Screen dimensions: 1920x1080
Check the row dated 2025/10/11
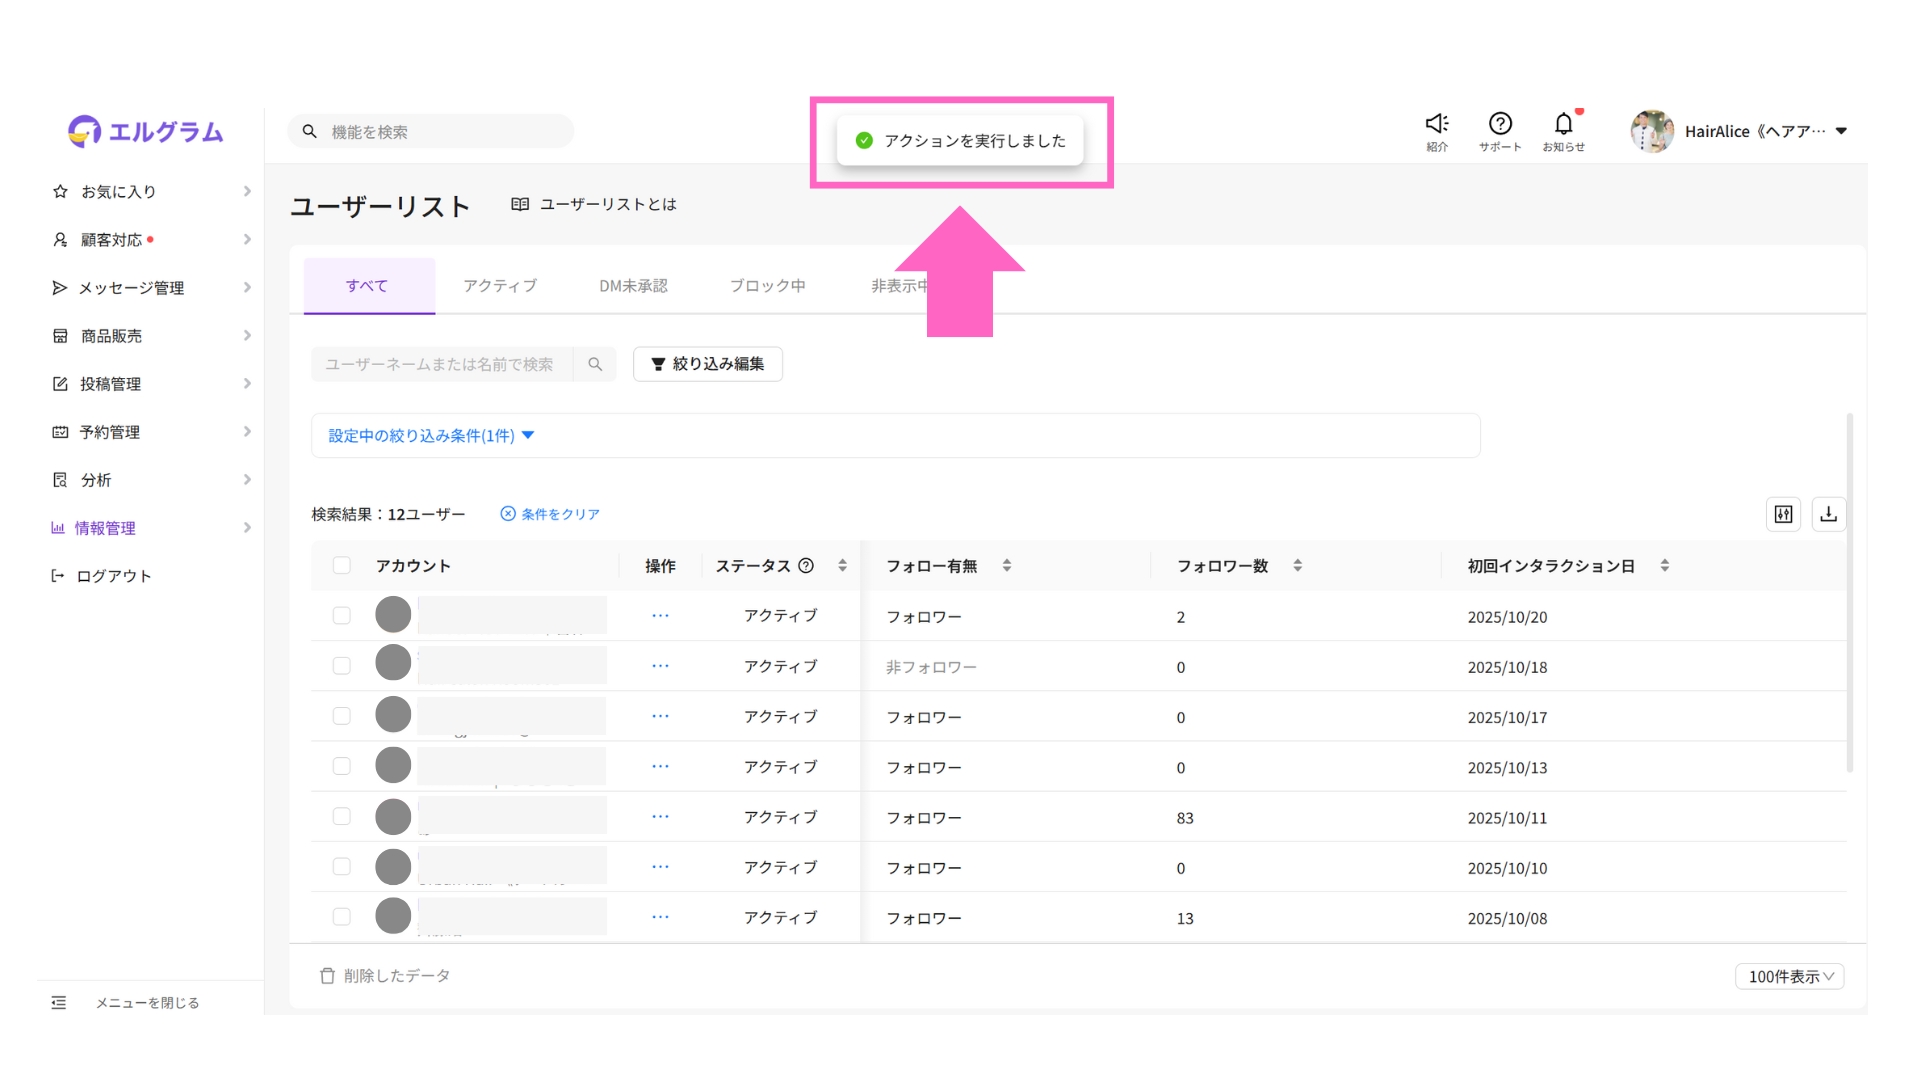click(x=342, y=817)
